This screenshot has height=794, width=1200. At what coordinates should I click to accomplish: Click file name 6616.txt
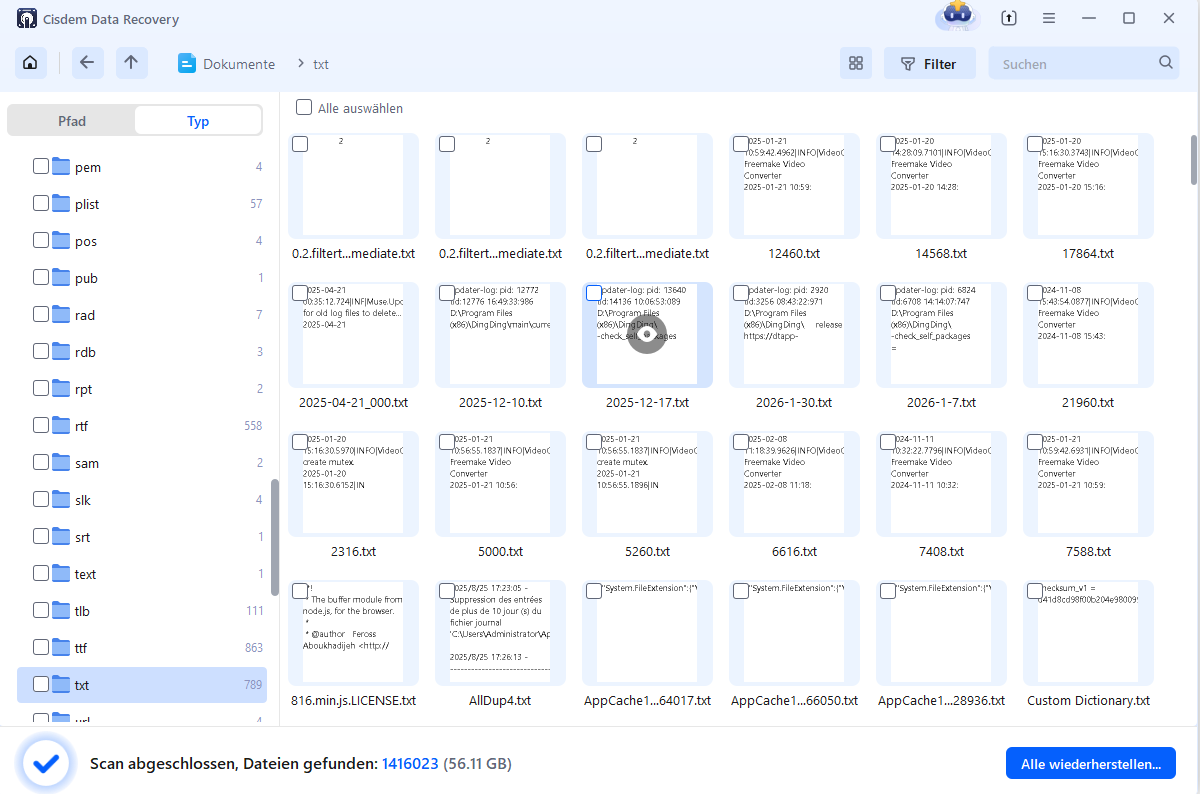pyautogui.click(x=794, y=551)
